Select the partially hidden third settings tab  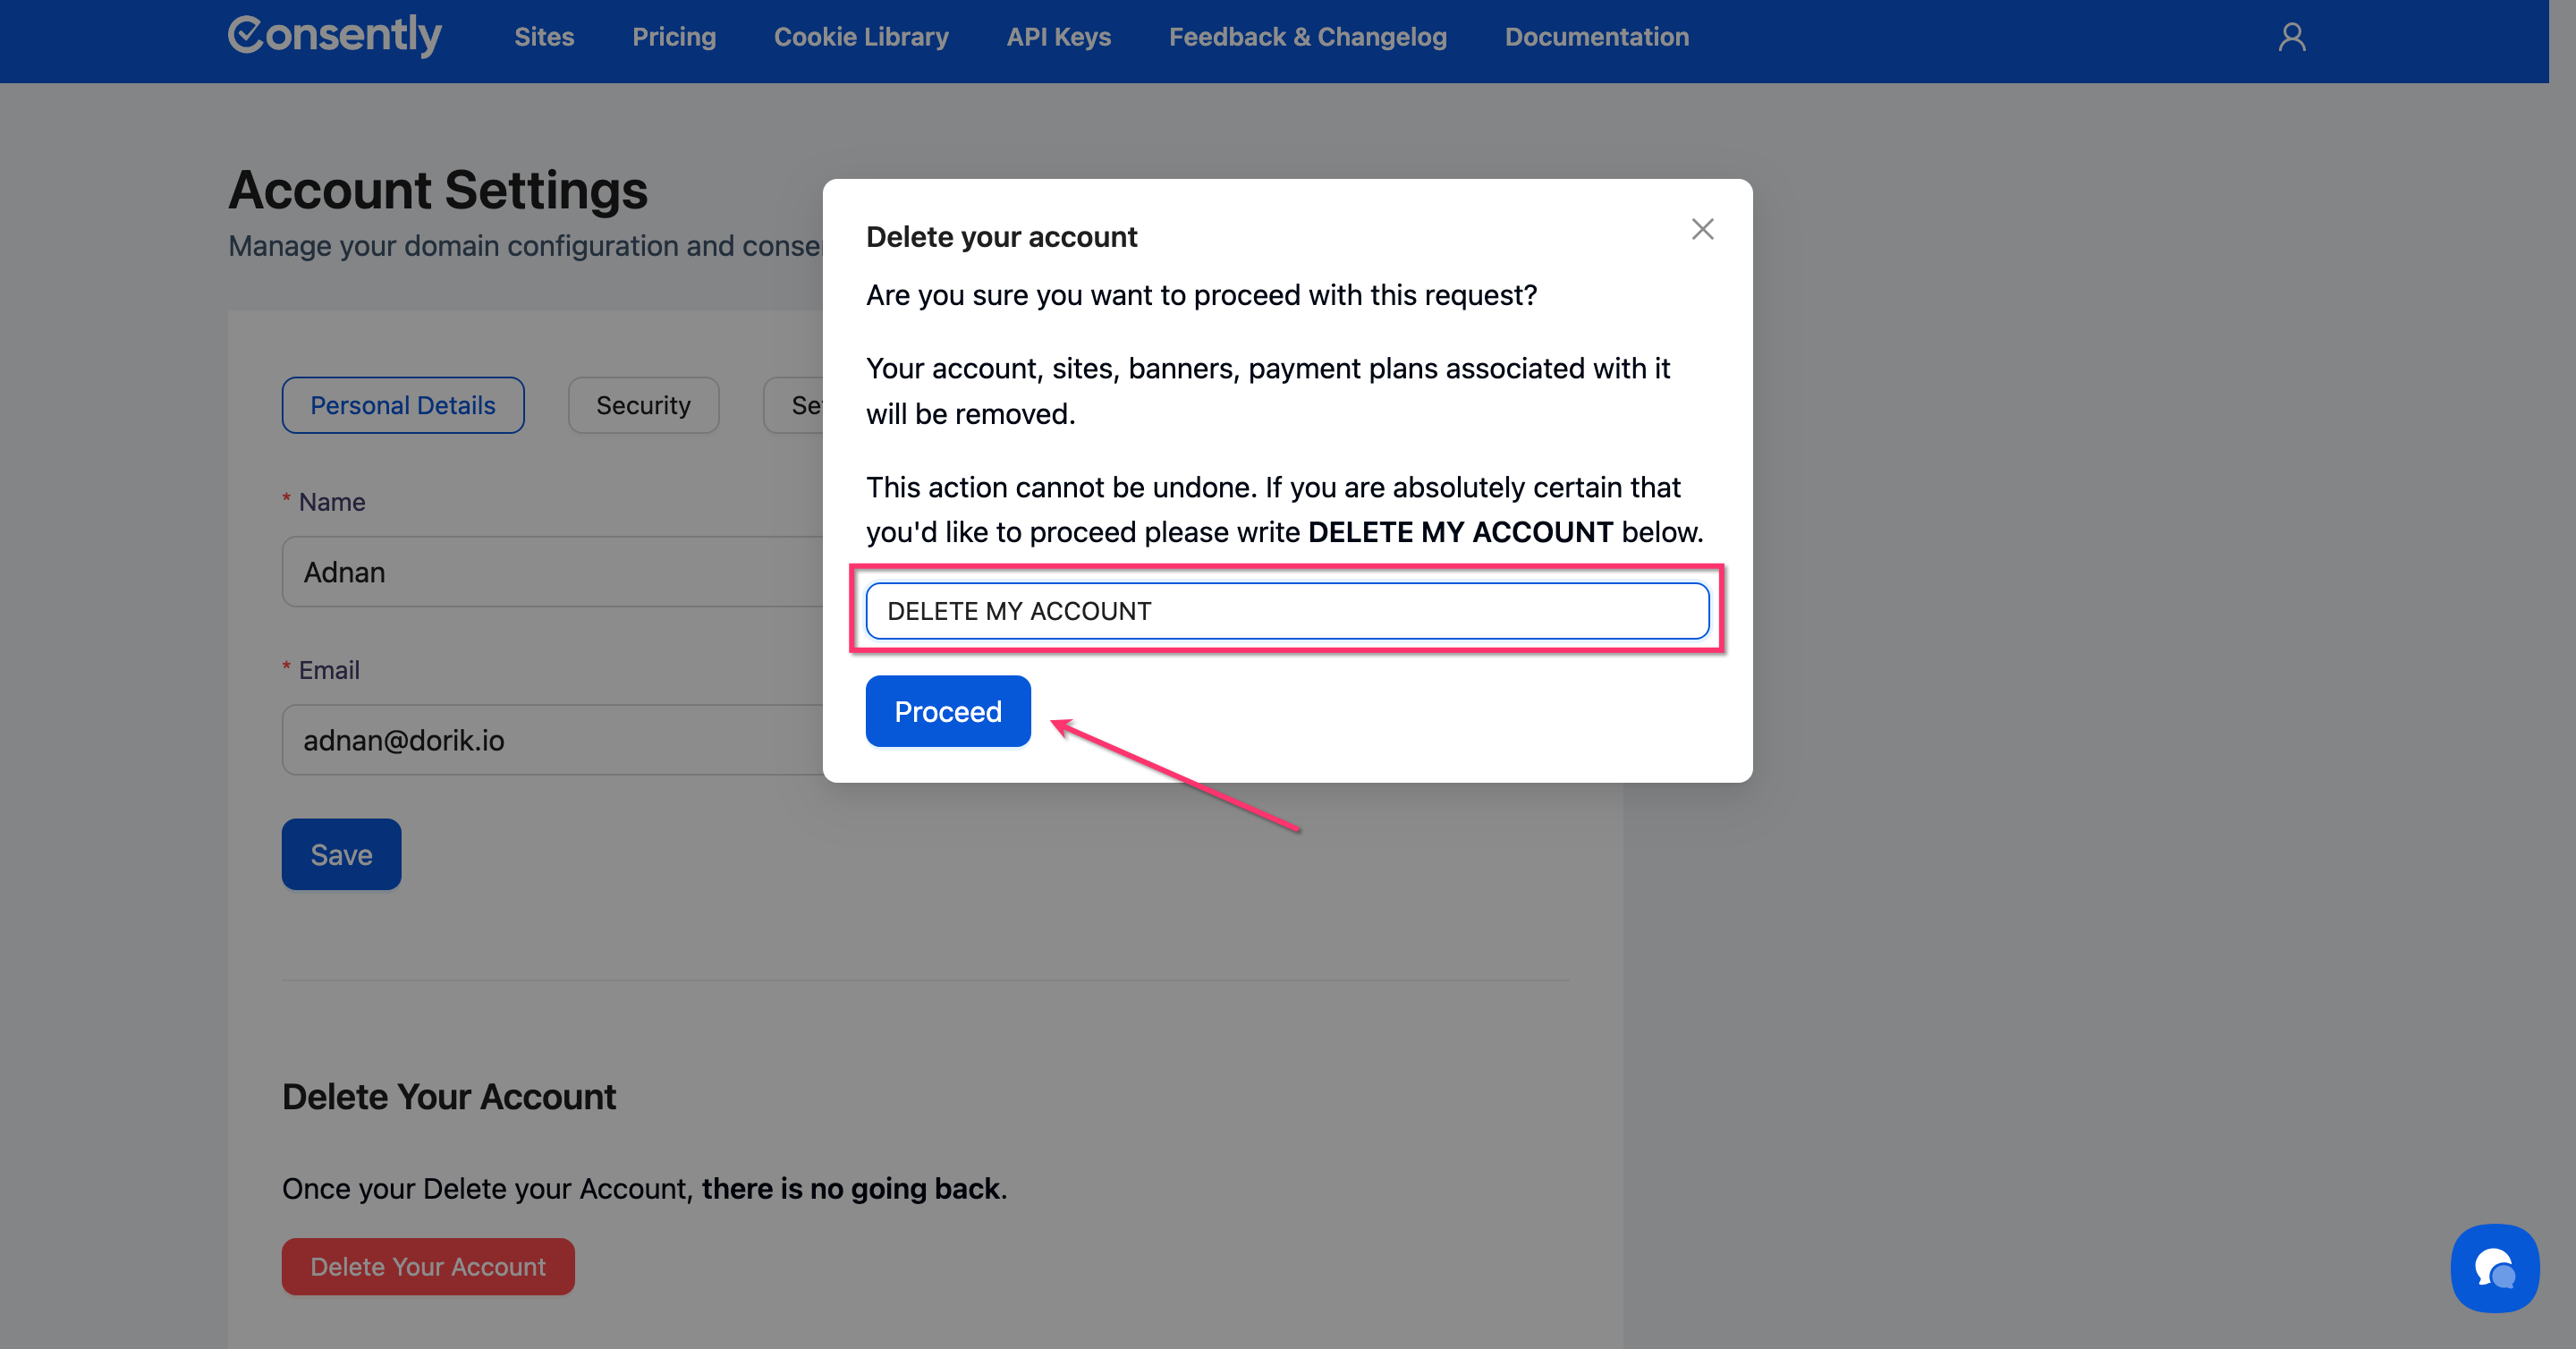pos(795,405)
